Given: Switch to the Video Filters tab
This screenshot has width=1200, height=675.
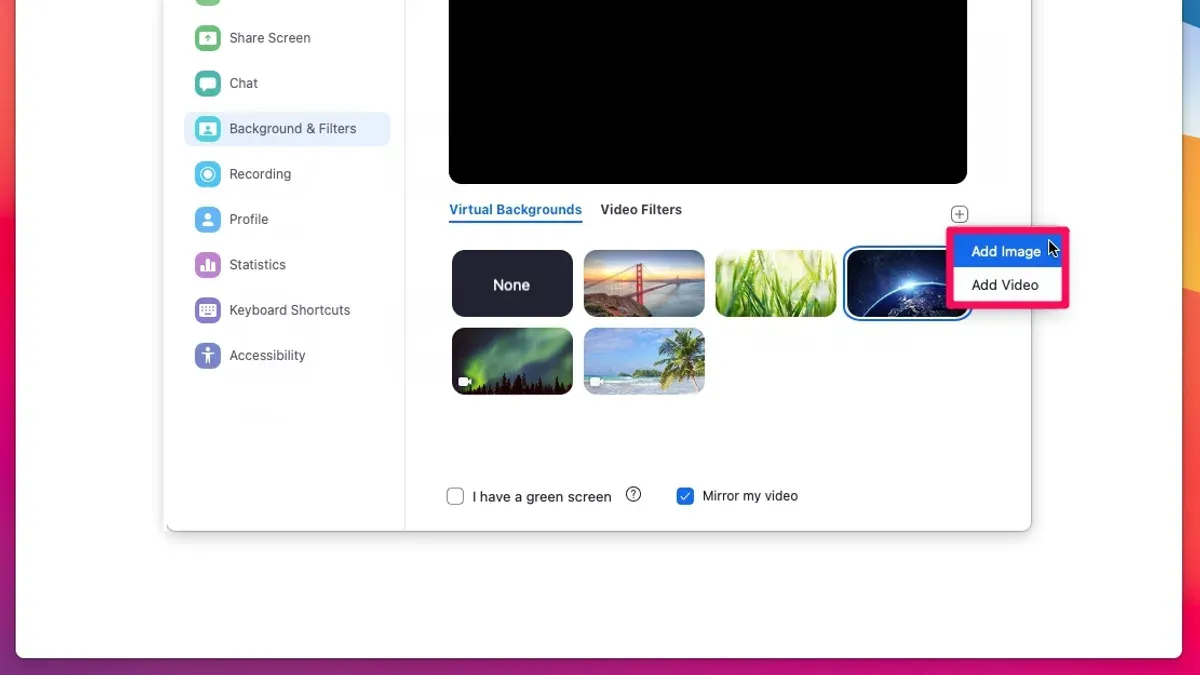Looking at the screenshot, I should click(641, 210).
